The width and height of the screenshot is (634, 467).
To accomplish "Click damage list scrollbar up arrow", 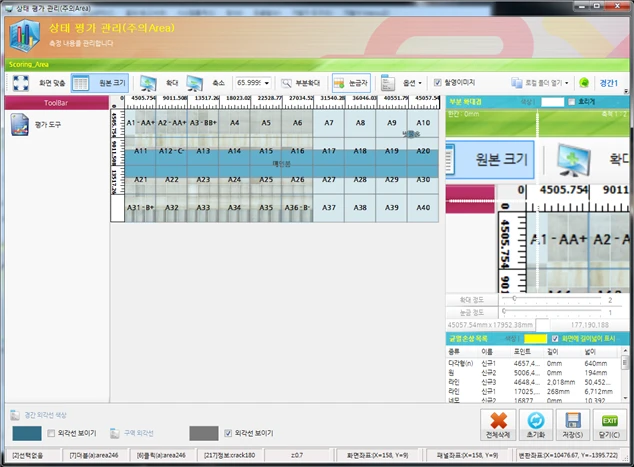I will pyautogui.click(x=625, y=351).
